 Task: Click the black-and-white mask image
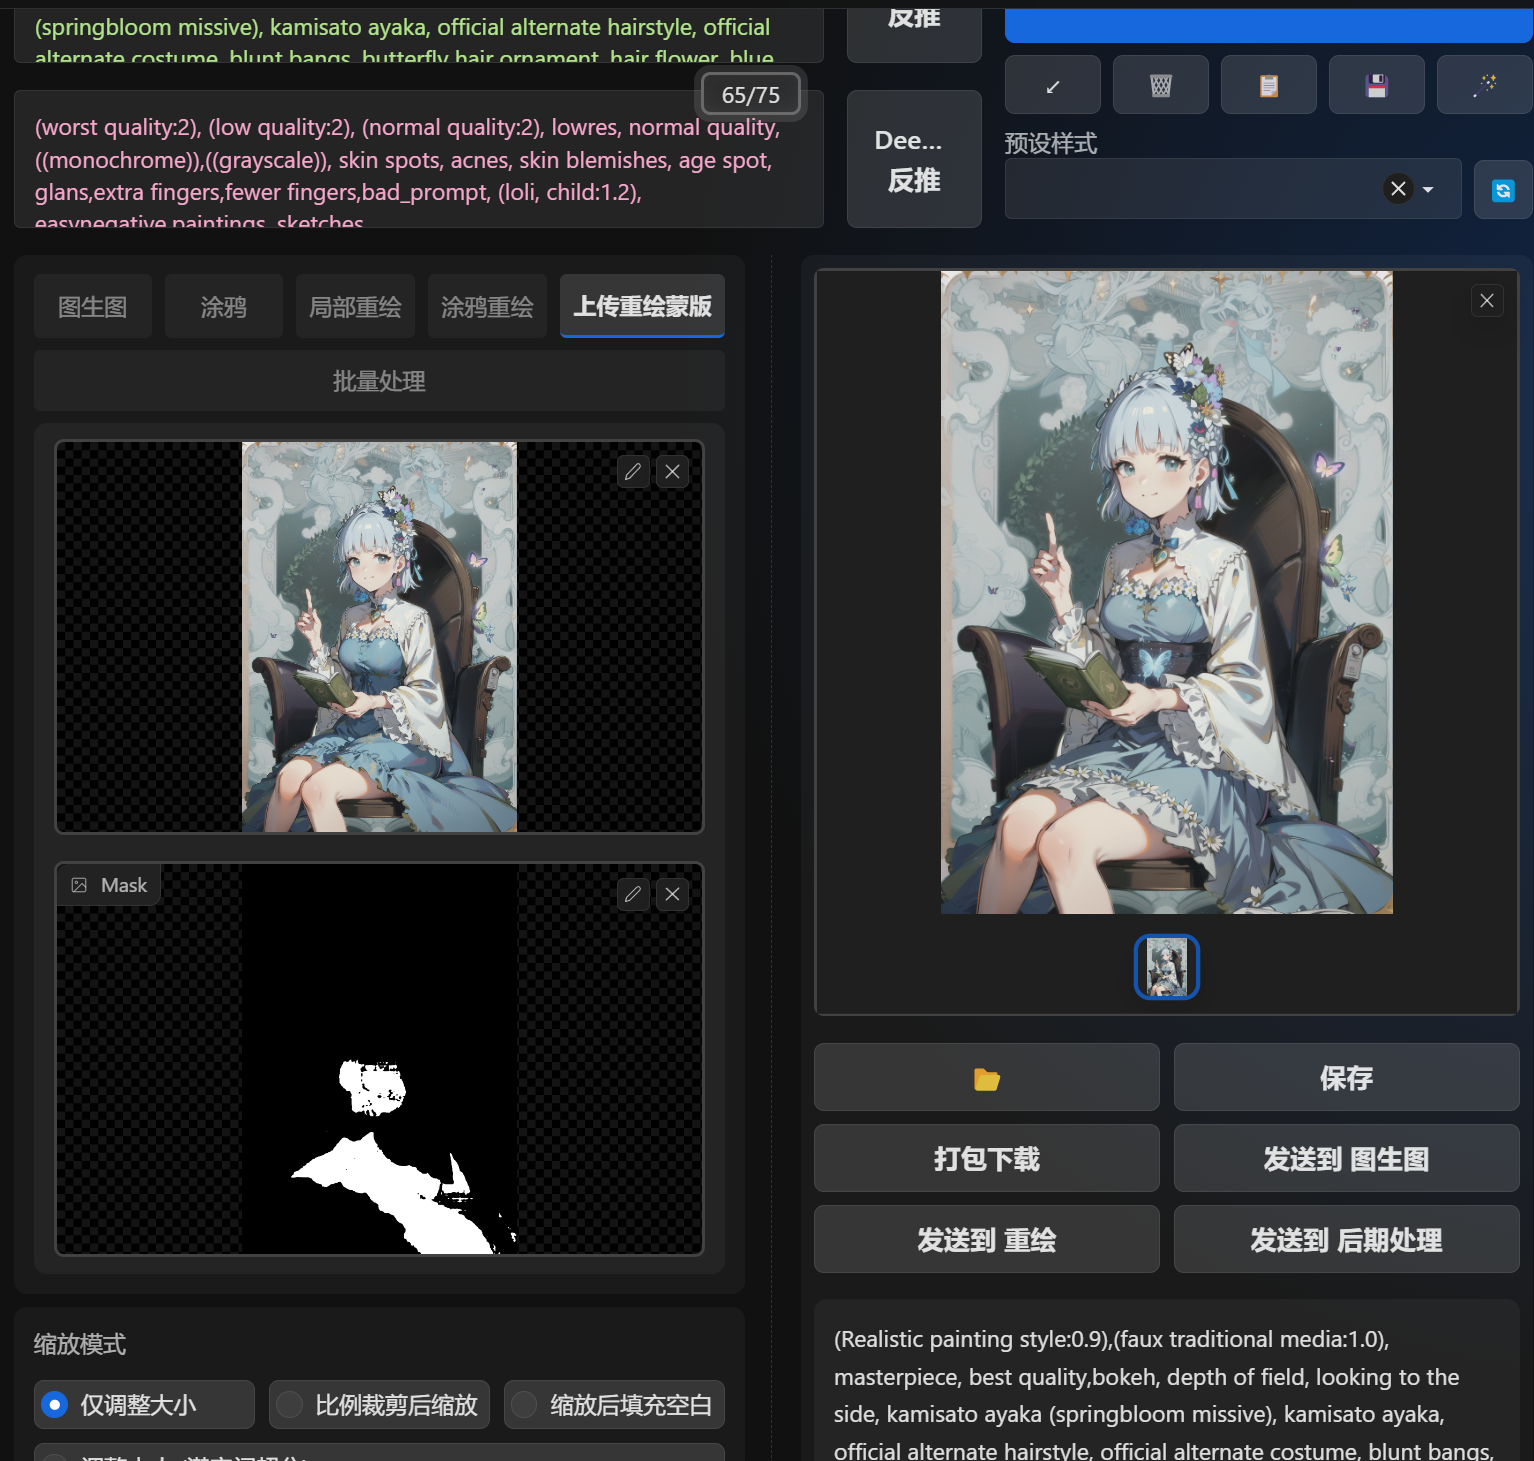[379, 1060]
